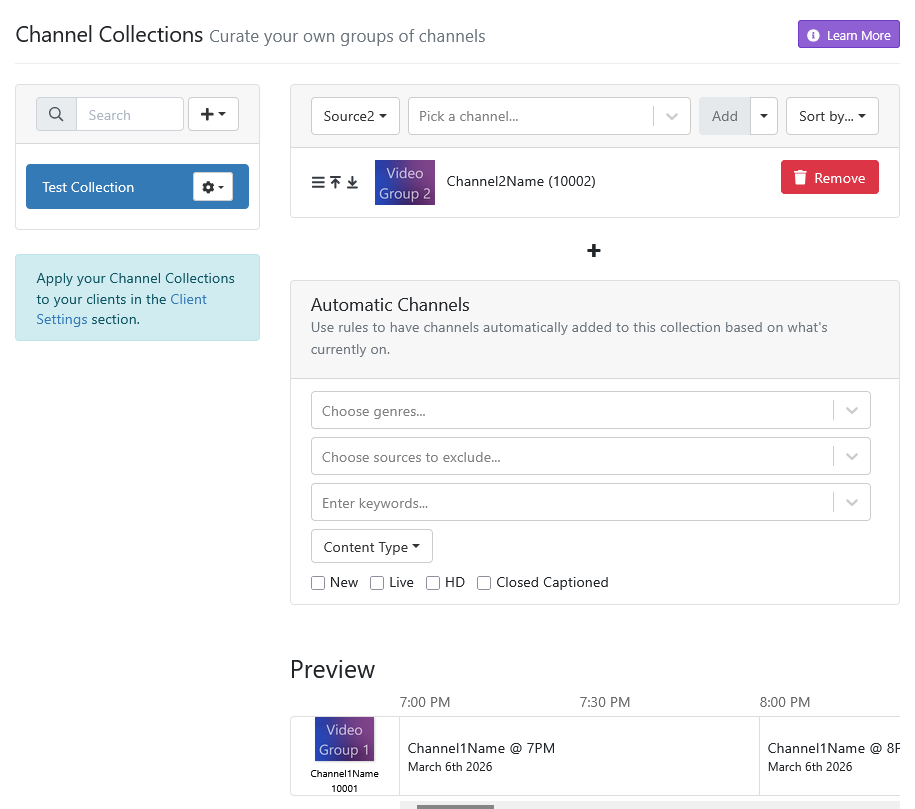The image size is (915, 809).
Task: Click the Video Group 2 channel logo
Action: [405, 183]
